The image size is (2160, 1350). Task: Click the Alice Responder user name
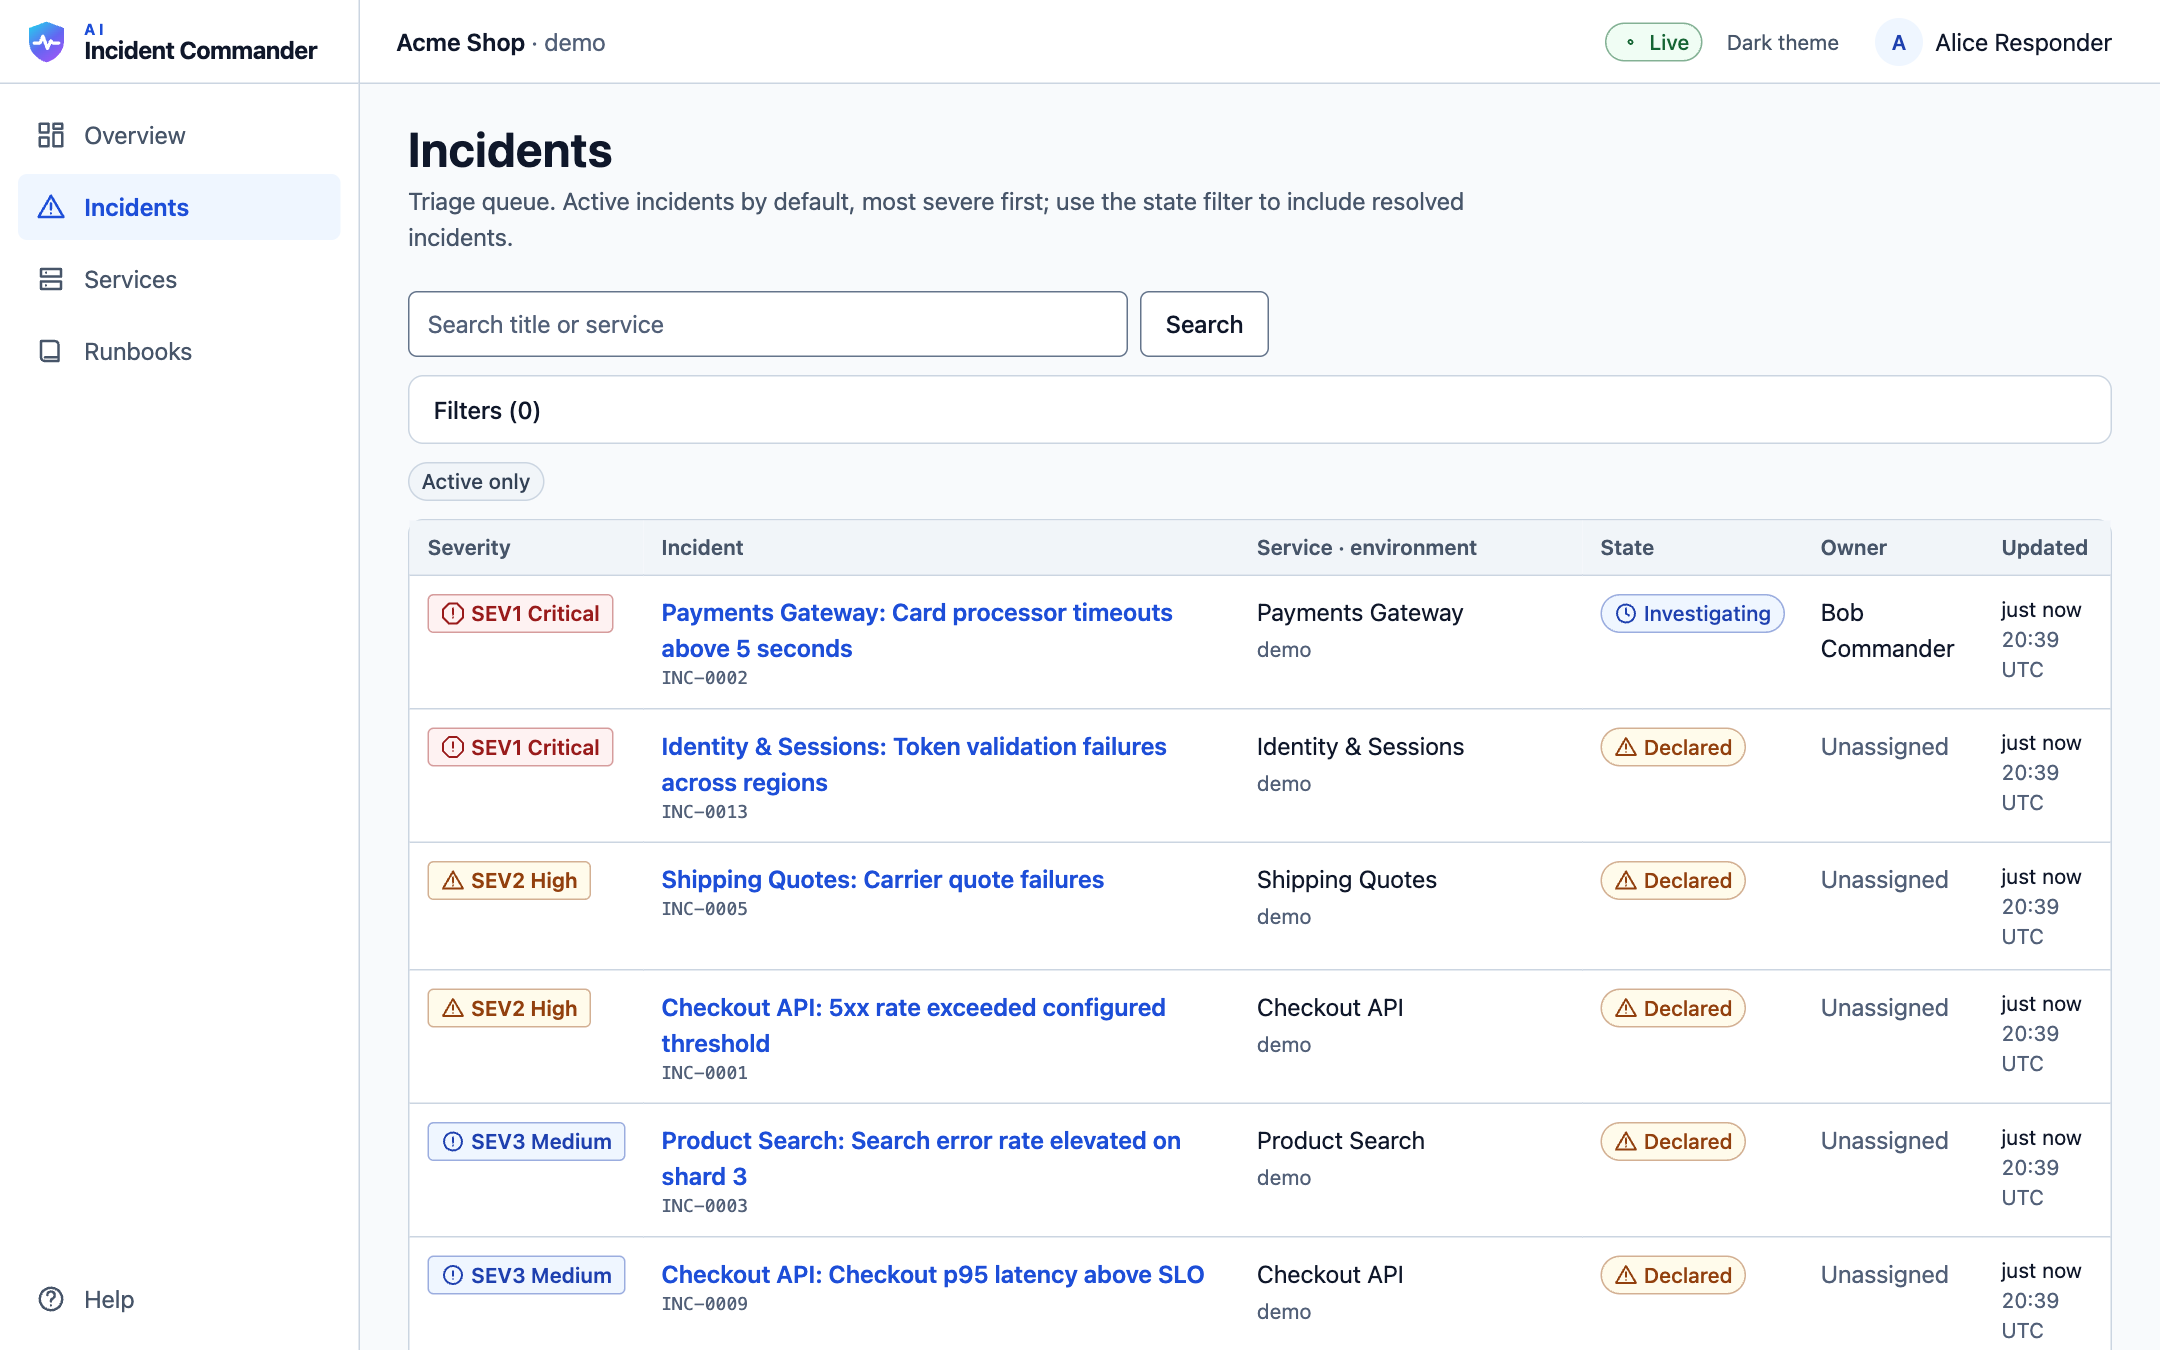[x=2023, y=42]
